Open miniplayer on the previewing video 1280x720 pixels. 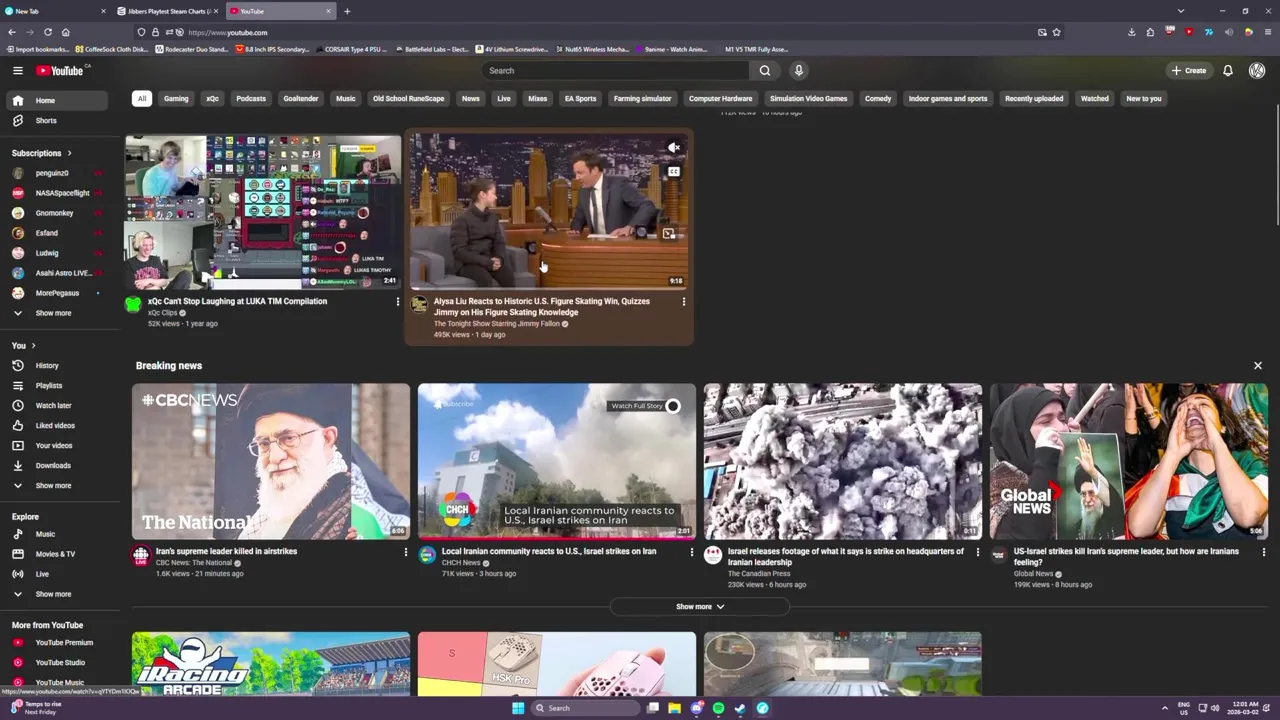[668, 234]
